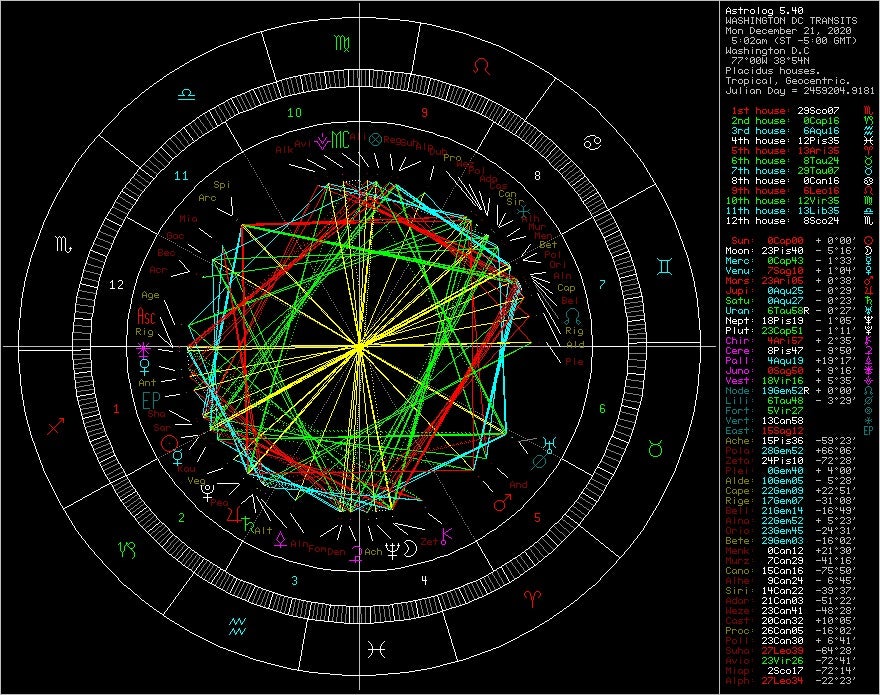Select the Neptune trident glyph in the wheel
This screenshot has width=880, height=695.
pyautogui.click(x=392, y=550)
